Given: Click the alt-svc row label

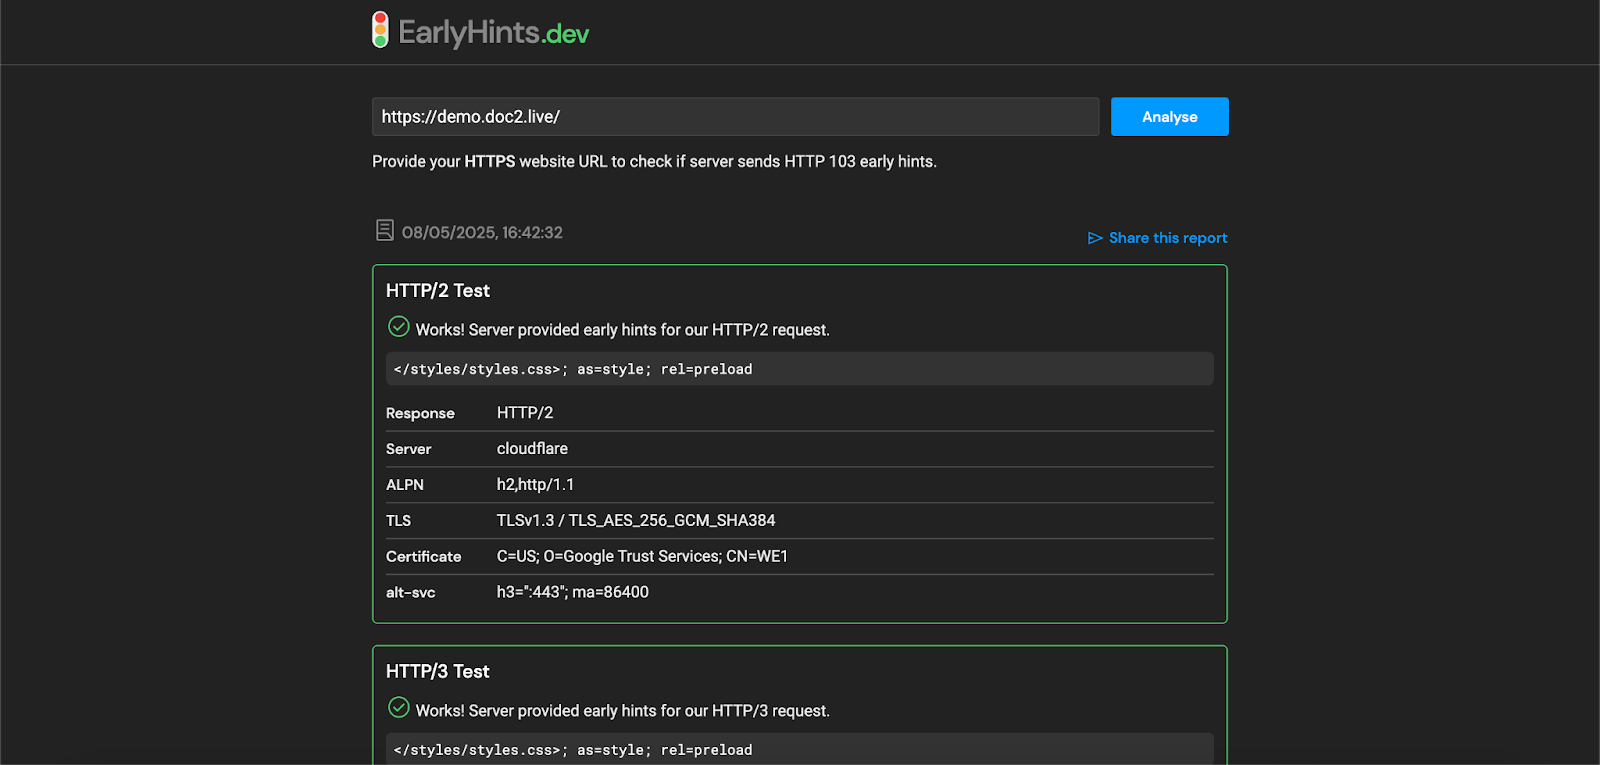Looking at the screenshot, I should (411, 593).
